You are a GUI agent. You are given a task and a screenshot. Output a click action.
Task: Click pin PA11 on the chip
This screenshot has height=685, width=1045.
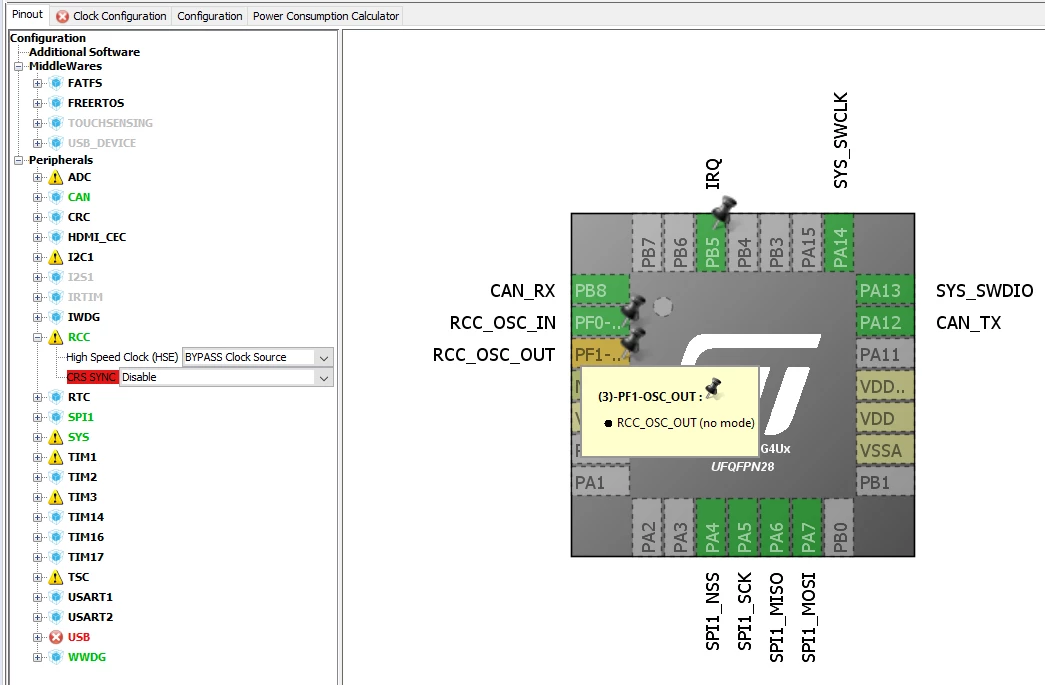885,354
